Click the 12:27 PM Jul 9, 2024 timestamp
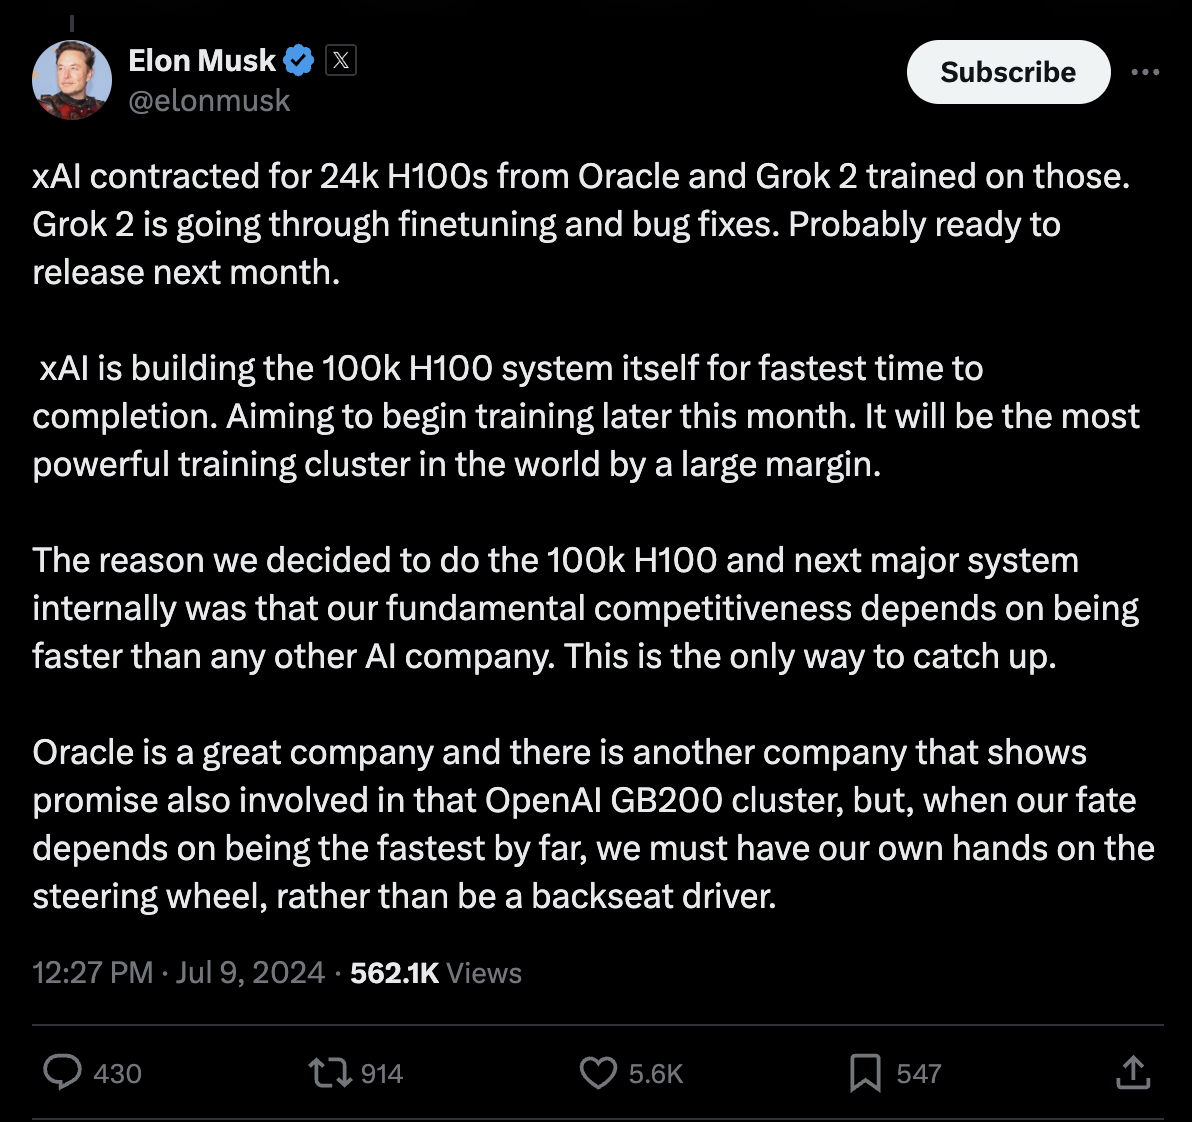The height and width of the screenshot is (1122, 1192). 179,973
